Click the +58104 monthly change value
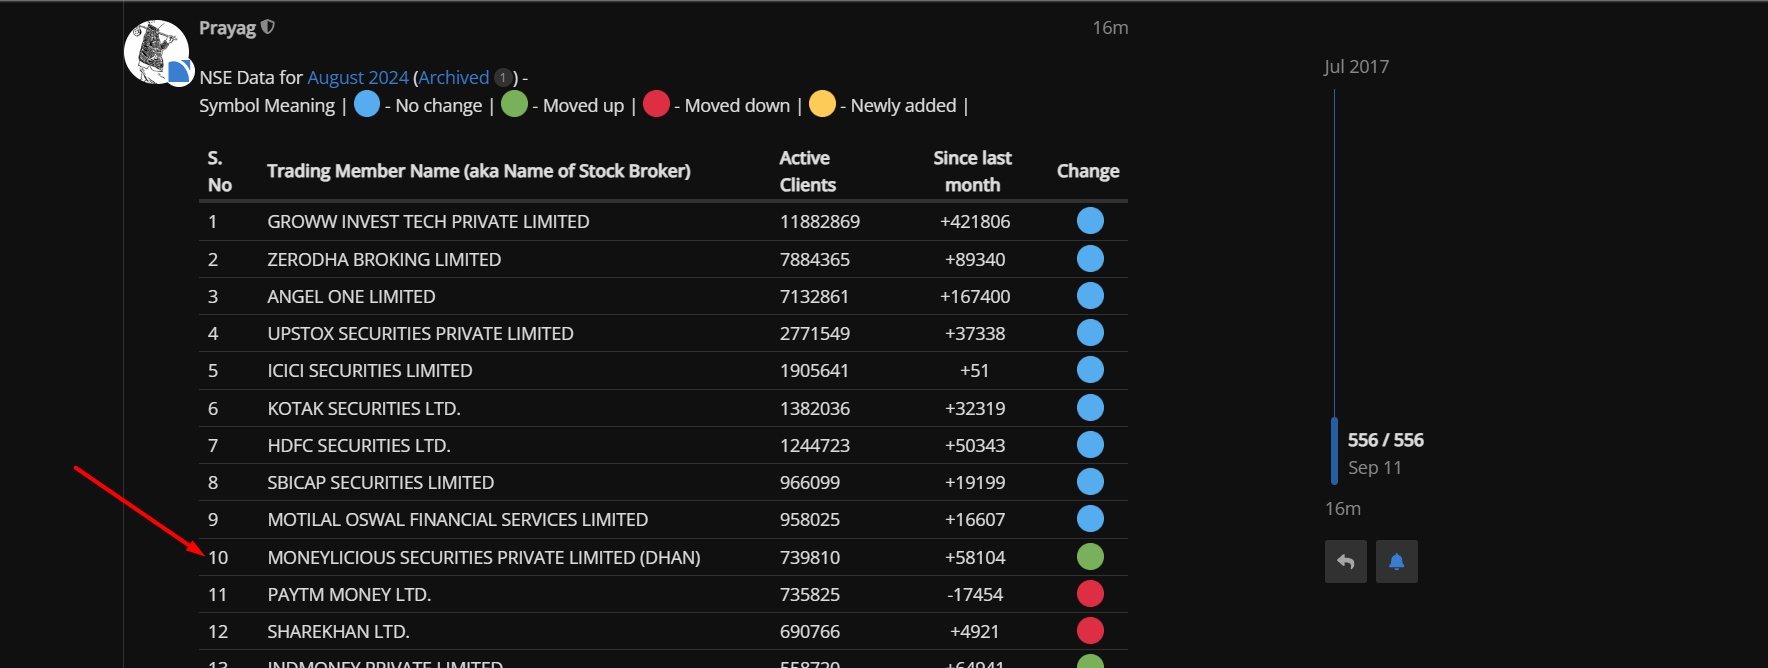The height and width of the screenshot is (668, 1768). 975,558
